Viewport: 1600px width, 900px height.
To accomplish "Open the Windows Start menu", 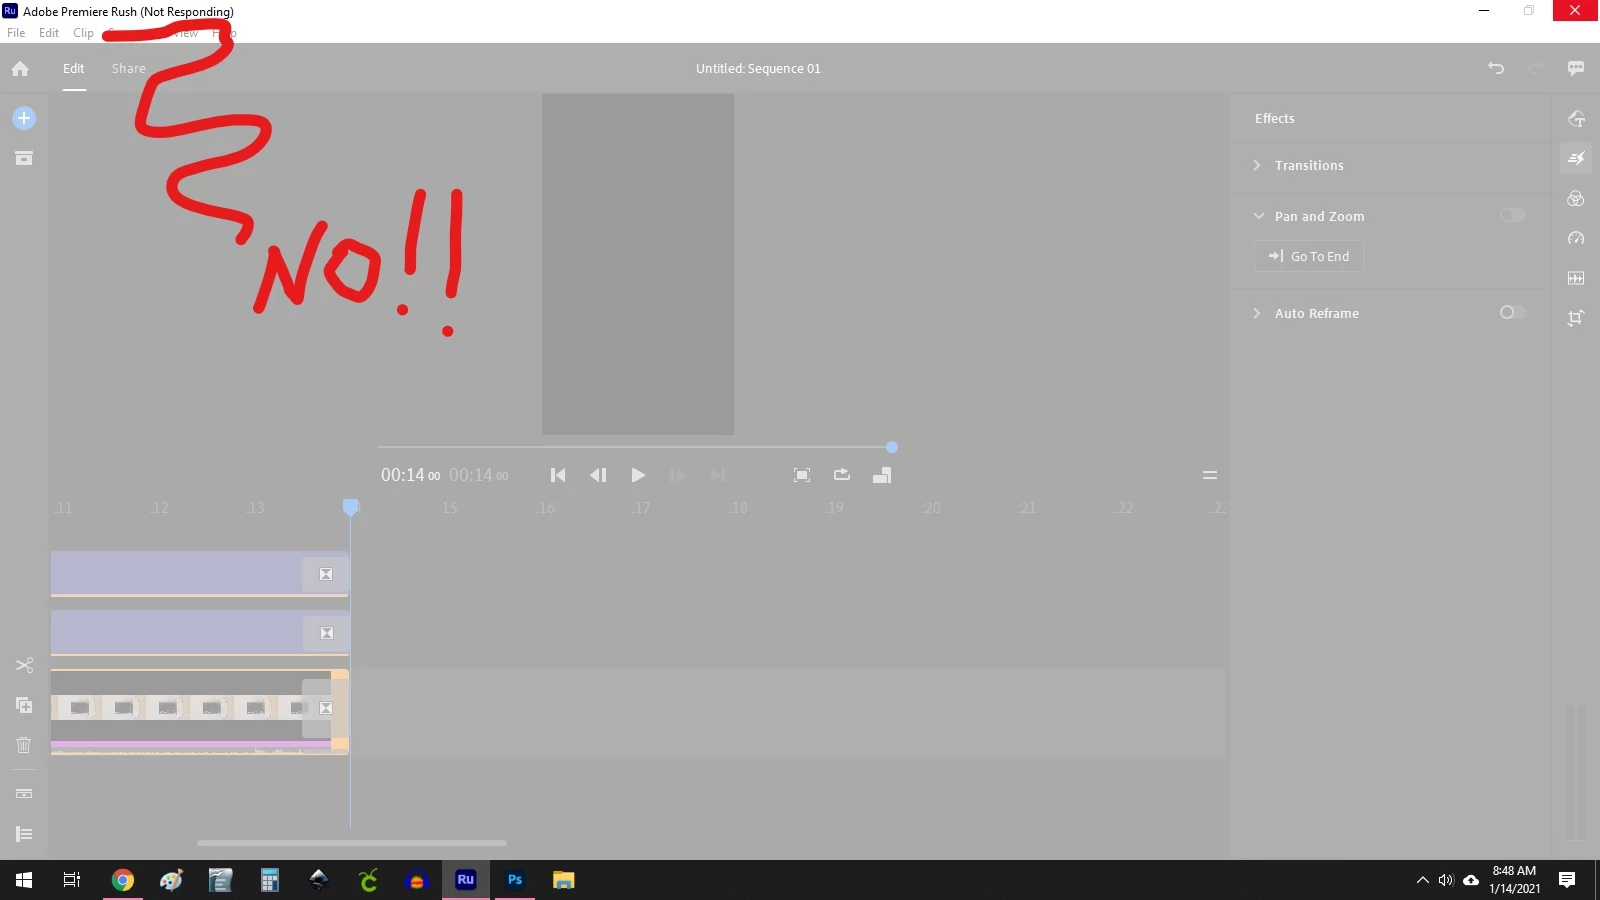I will pos(24,880).
